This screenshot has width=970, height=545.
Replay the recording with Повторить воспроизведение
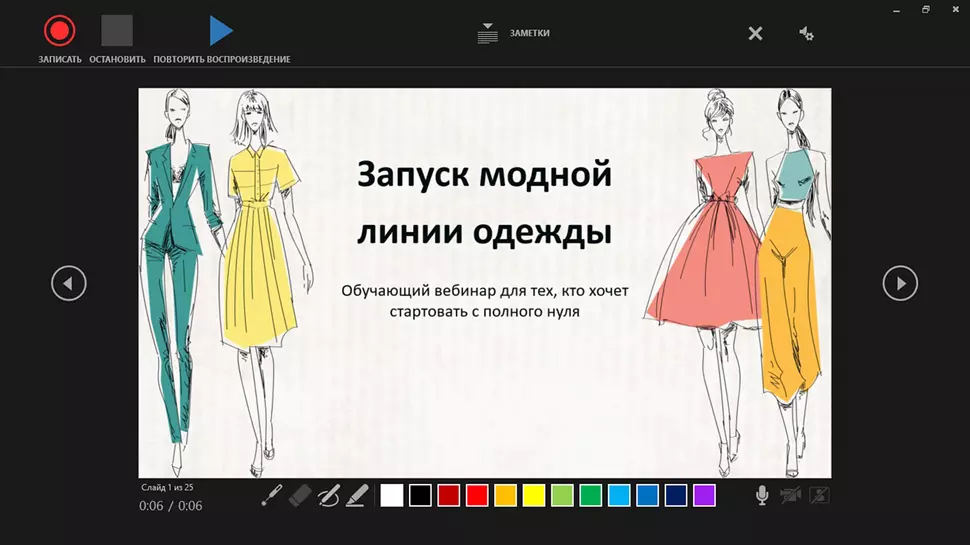coord(221,32)
